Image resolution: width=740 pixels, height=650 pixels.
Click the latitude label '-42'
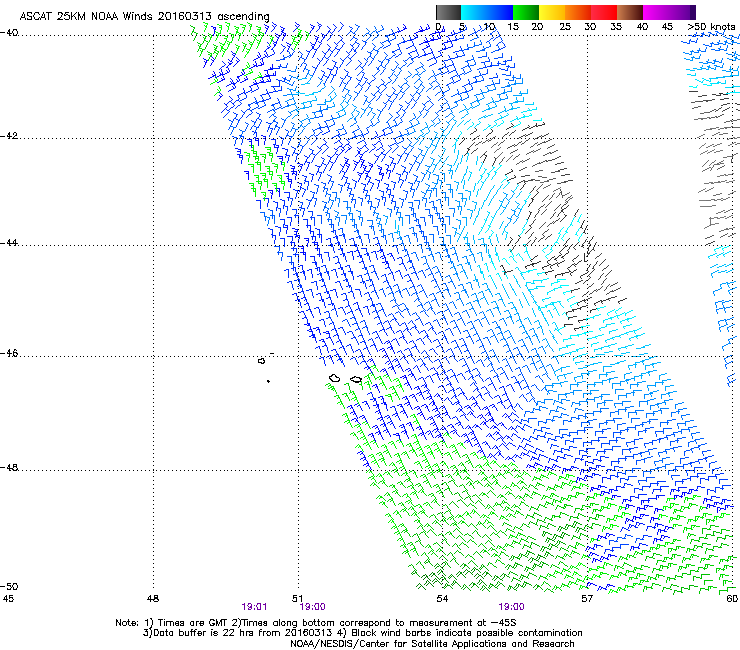[x=9, y=136]
